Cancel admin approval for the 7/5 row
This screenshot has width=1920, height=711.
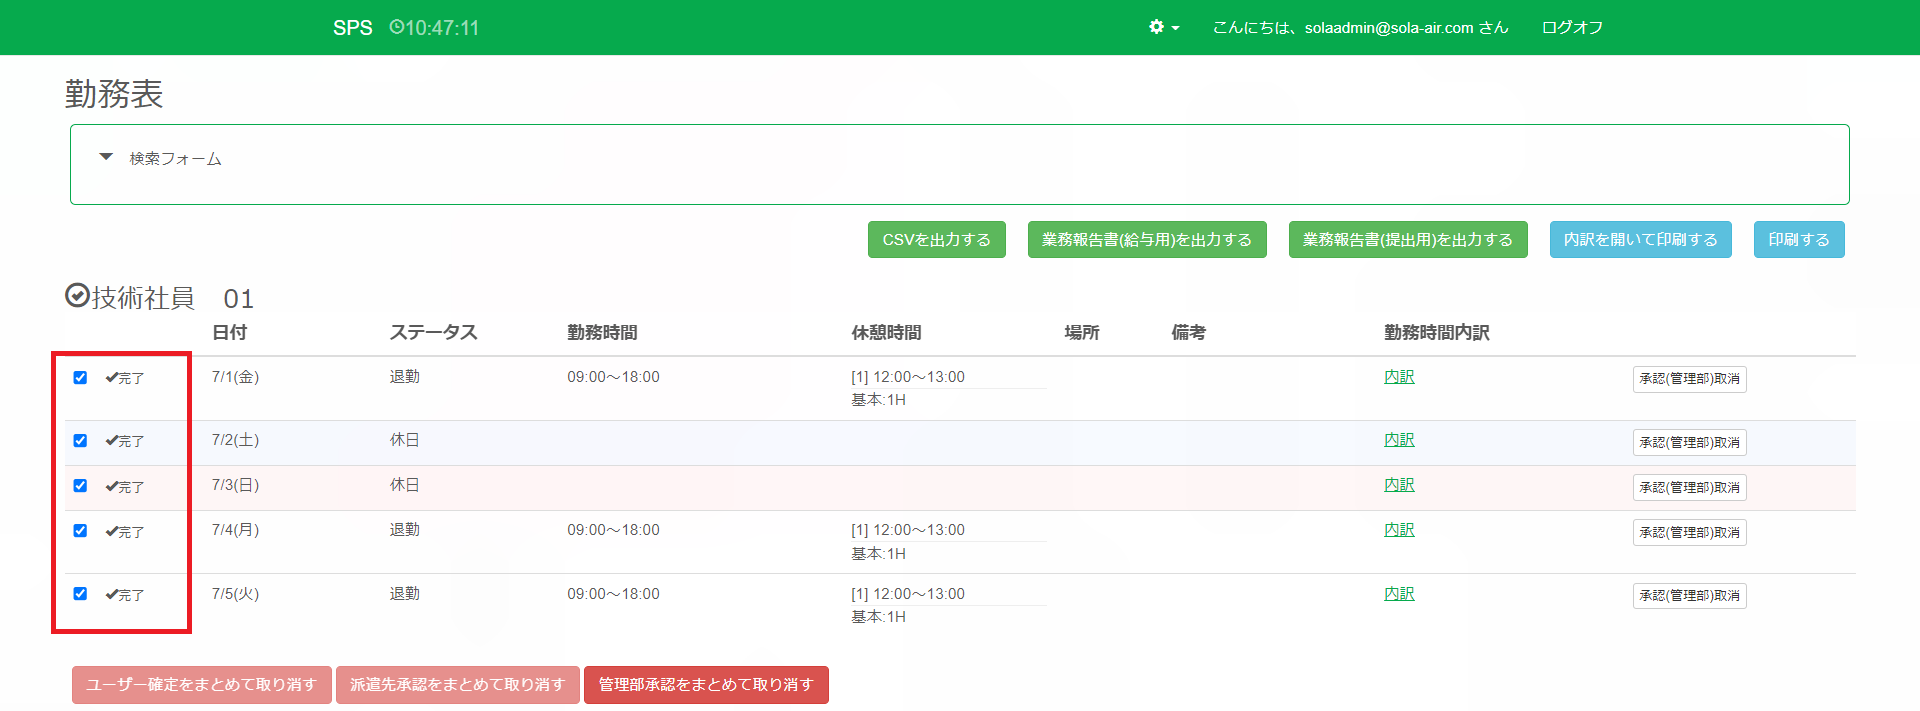coord(1689,596)
